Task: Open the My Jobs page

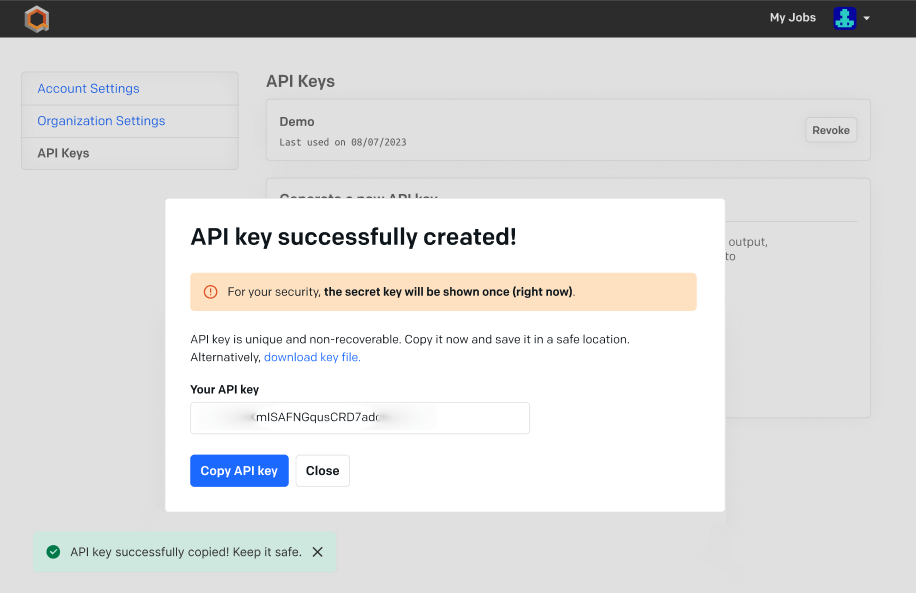Action: pos(792,17)
